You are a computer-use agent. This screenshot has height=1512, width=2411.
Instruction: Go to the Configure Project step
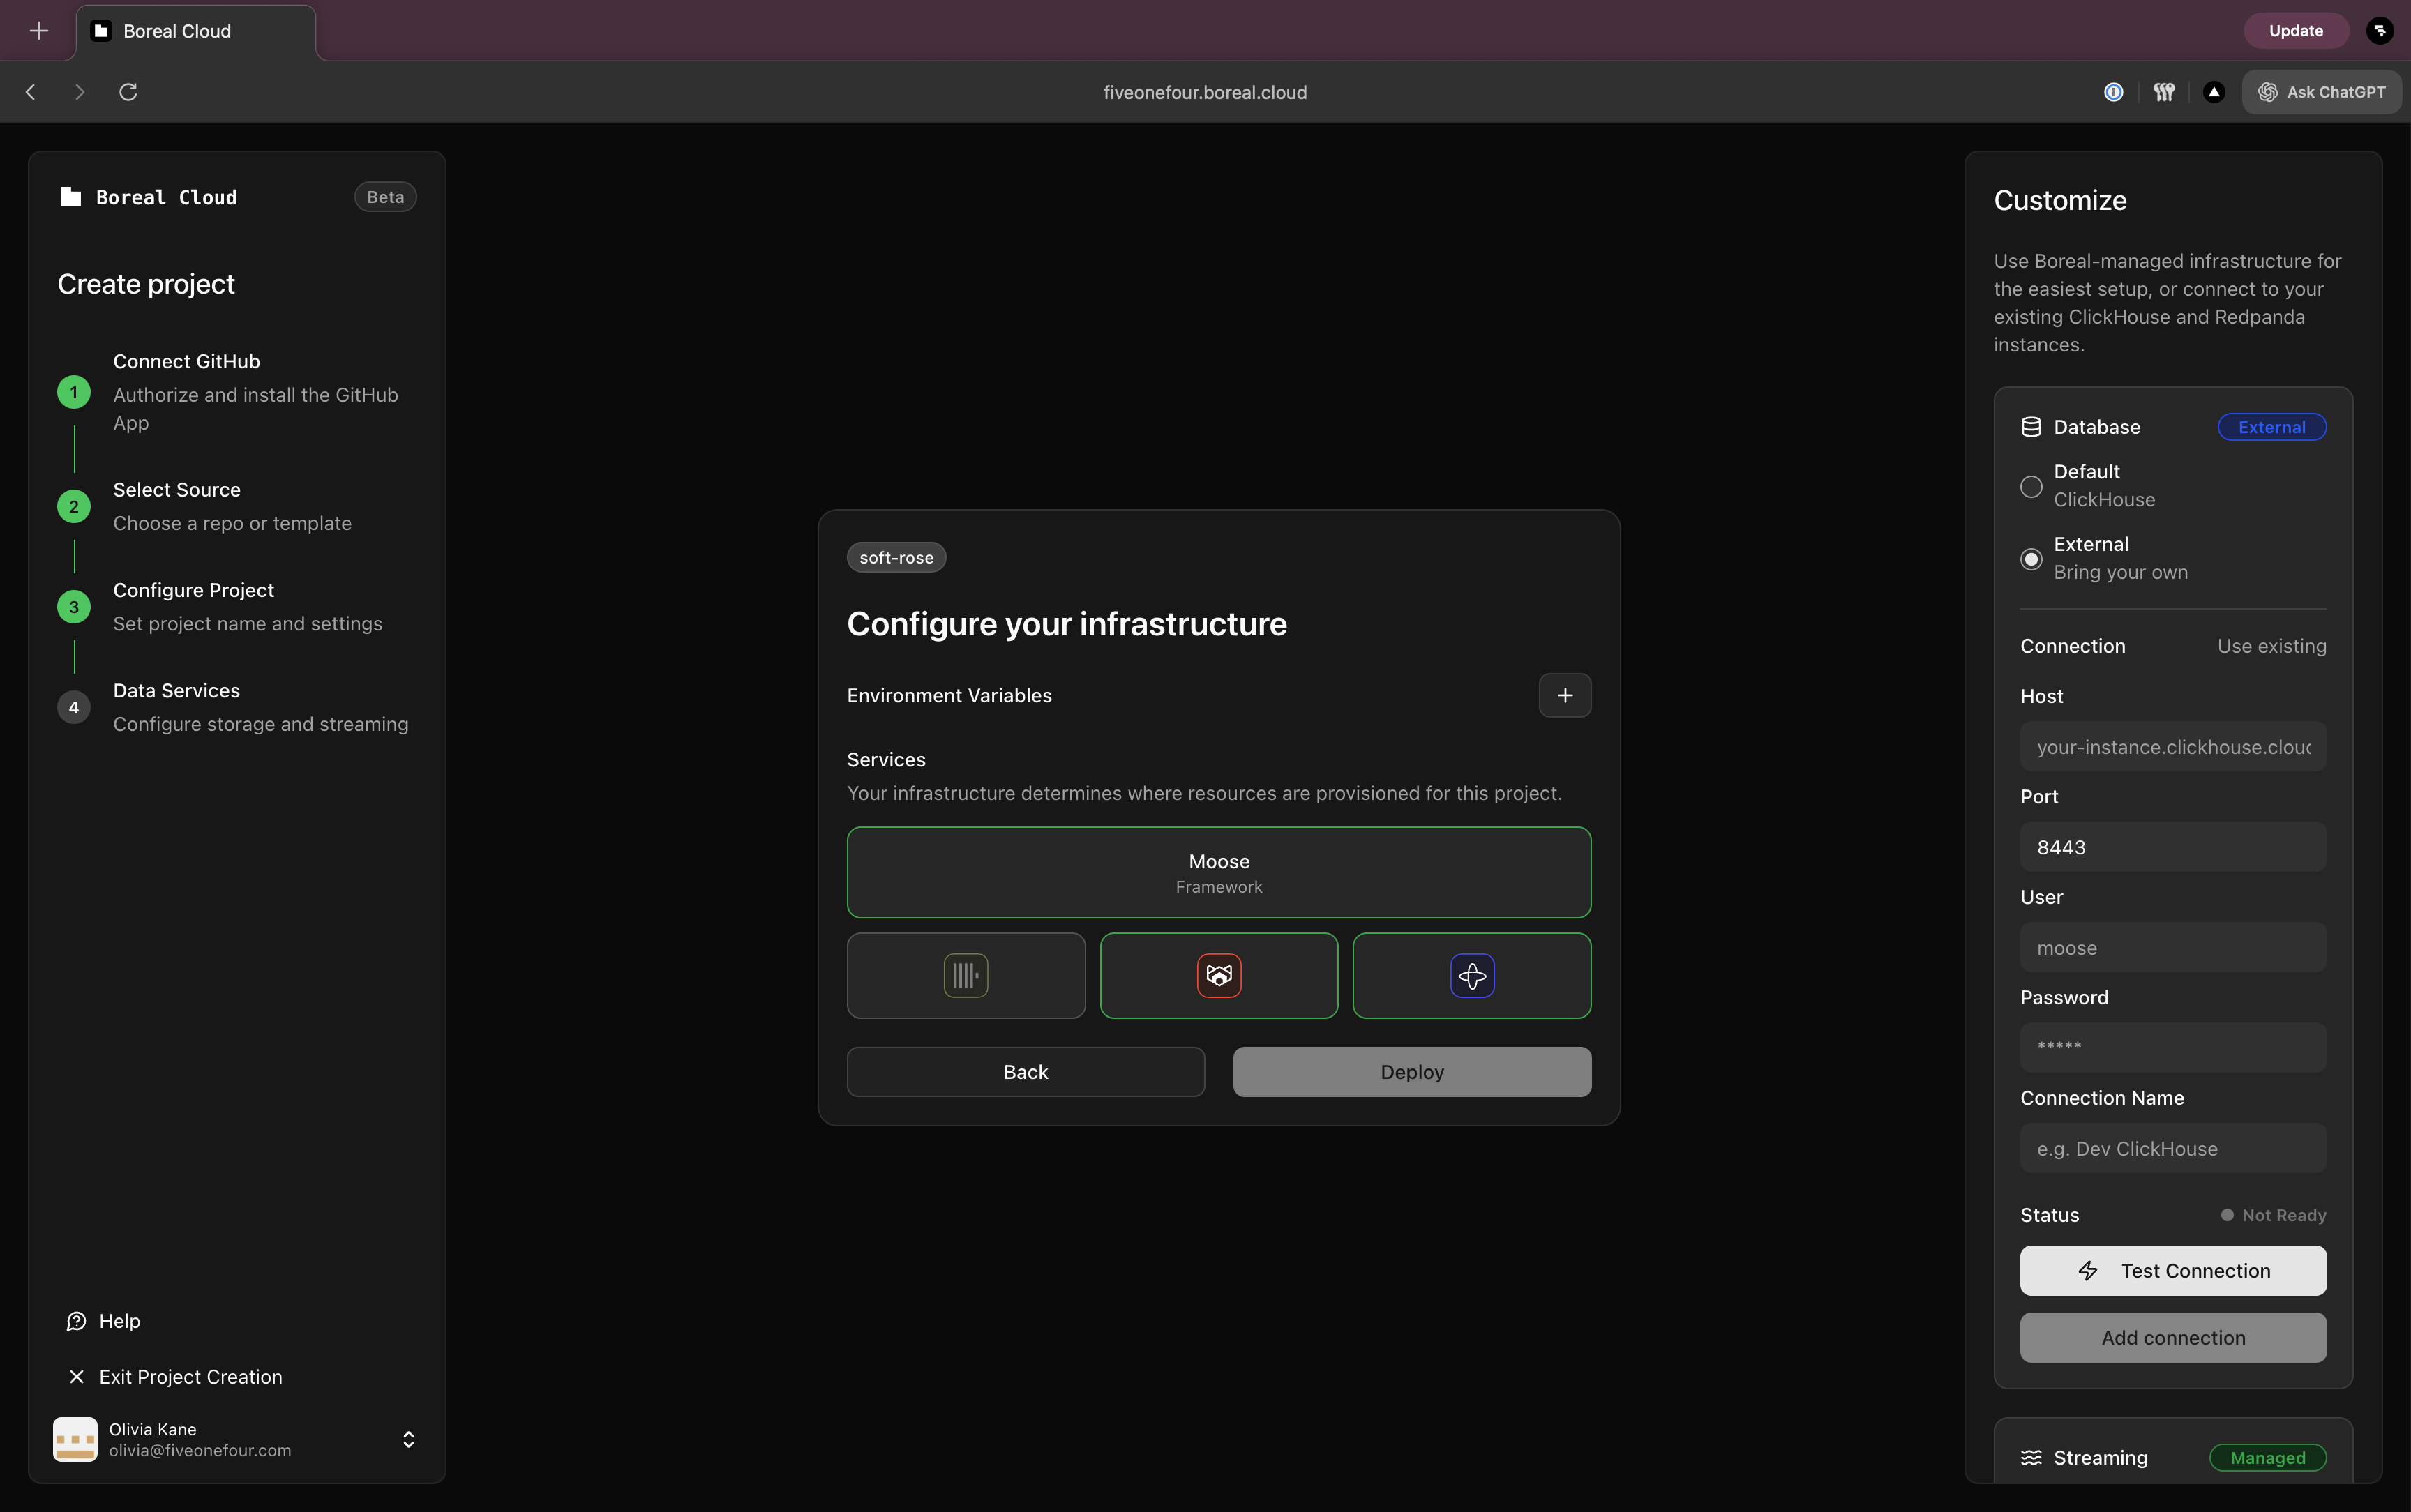193,590
